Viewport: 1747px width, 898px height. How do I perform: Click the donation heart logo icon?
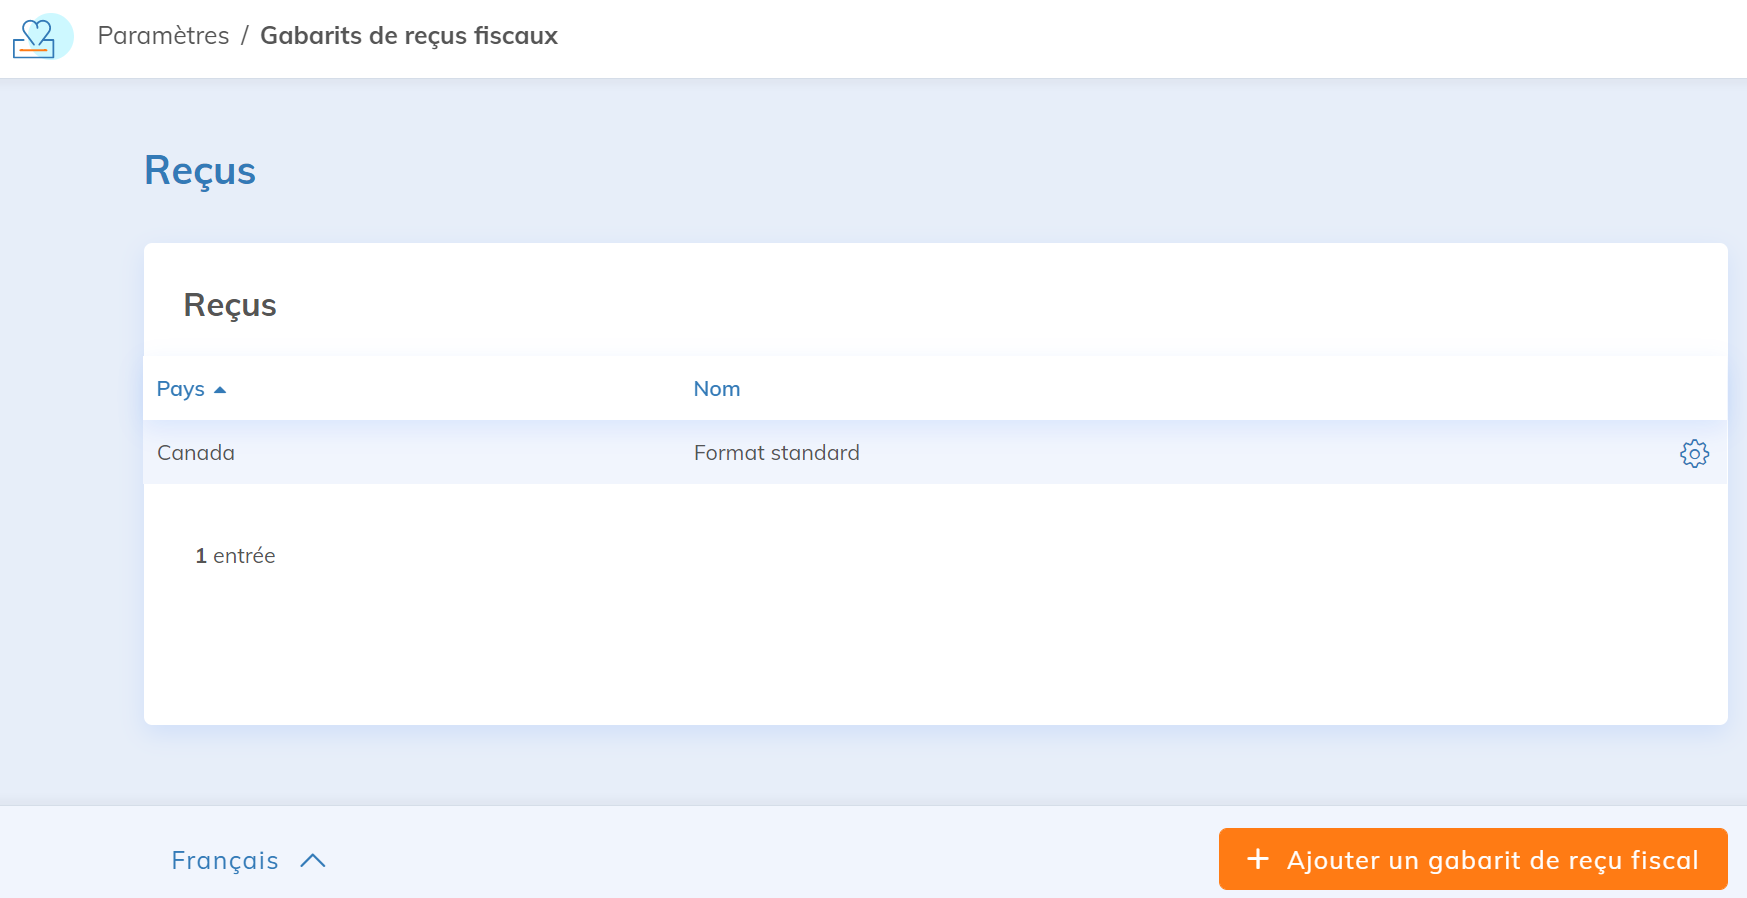(x=41, y=37)
